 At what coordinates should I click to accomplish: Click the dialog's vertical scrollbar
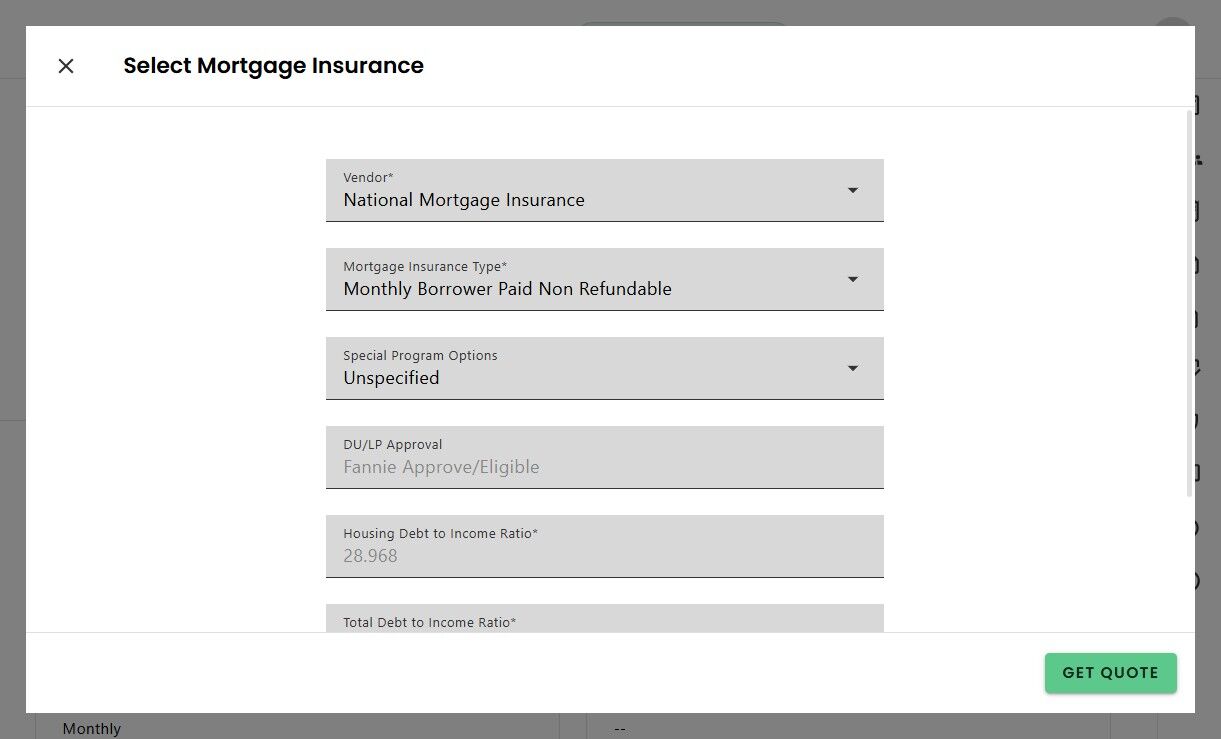(1188, 303)
